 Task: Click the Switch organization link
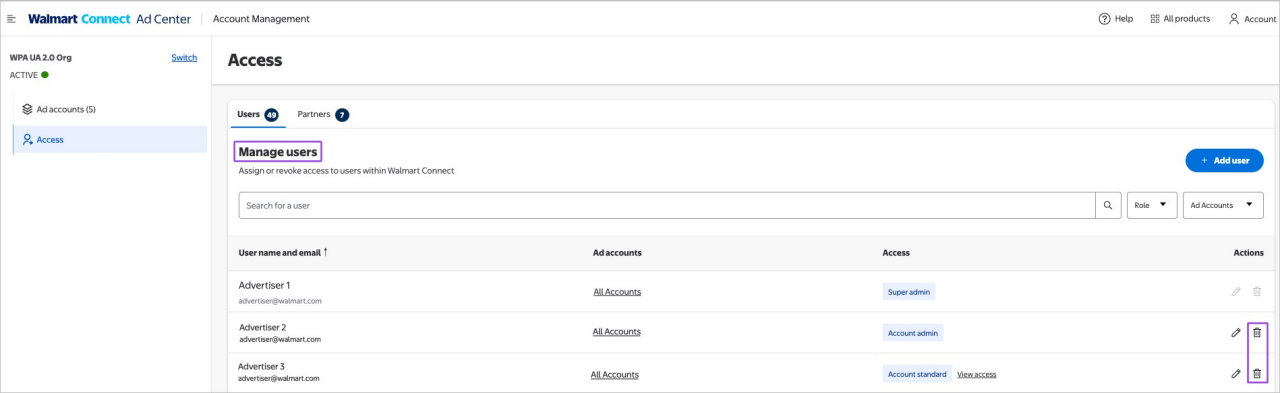tap(184, 57)
